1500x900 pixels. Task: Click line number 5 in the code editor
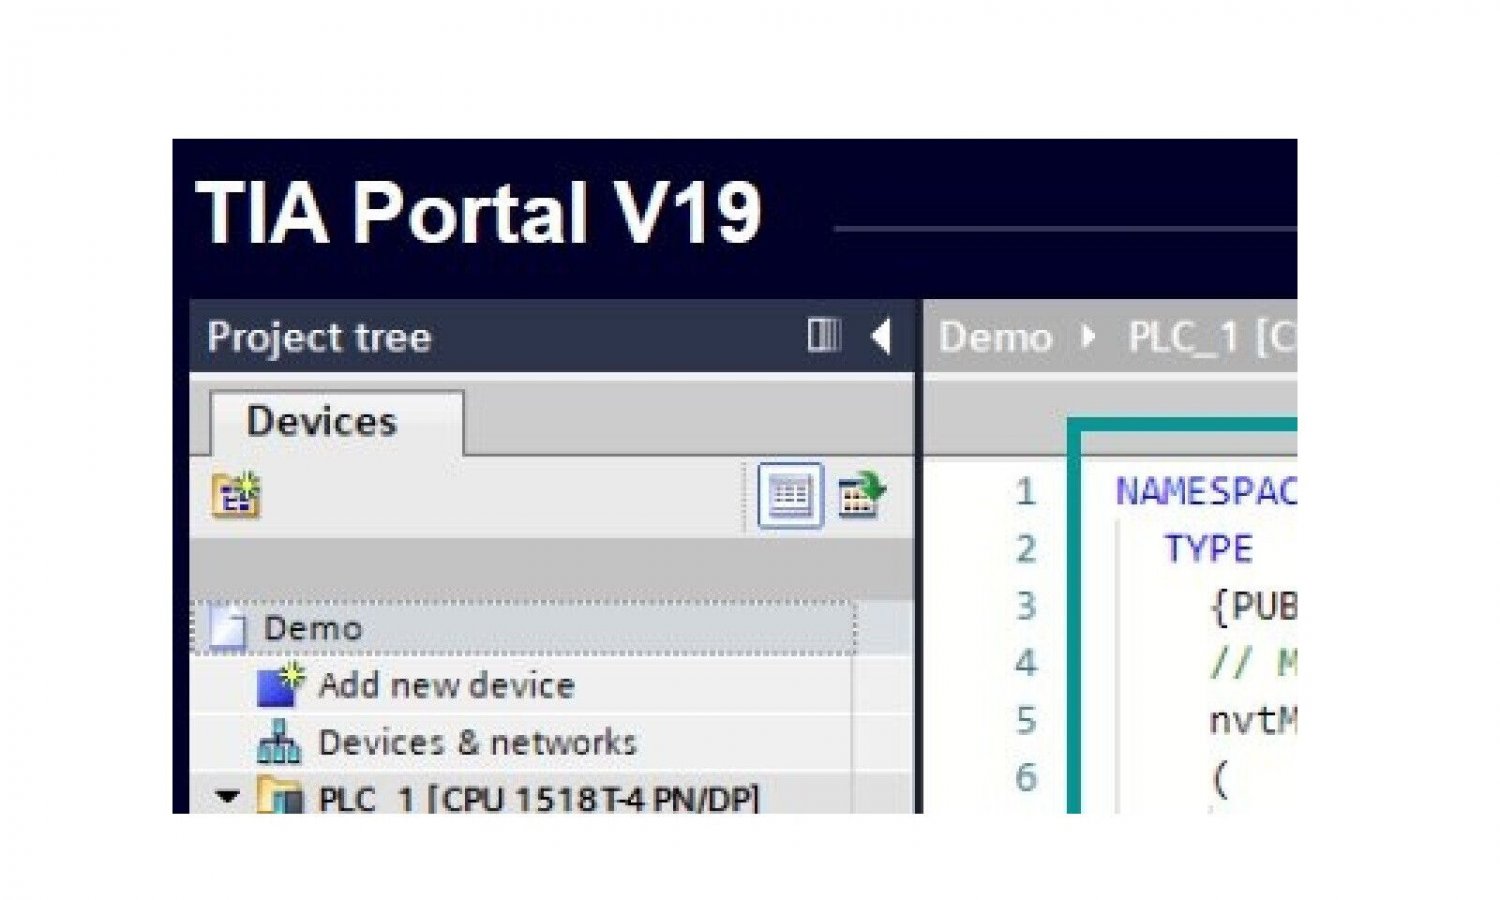click(1025, 720)
